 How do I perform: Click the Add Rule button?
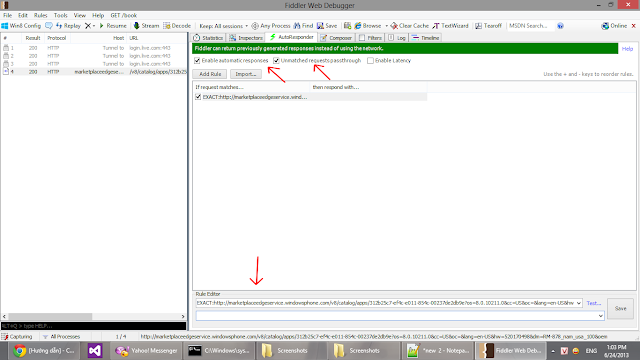click(x=210, y=74)
